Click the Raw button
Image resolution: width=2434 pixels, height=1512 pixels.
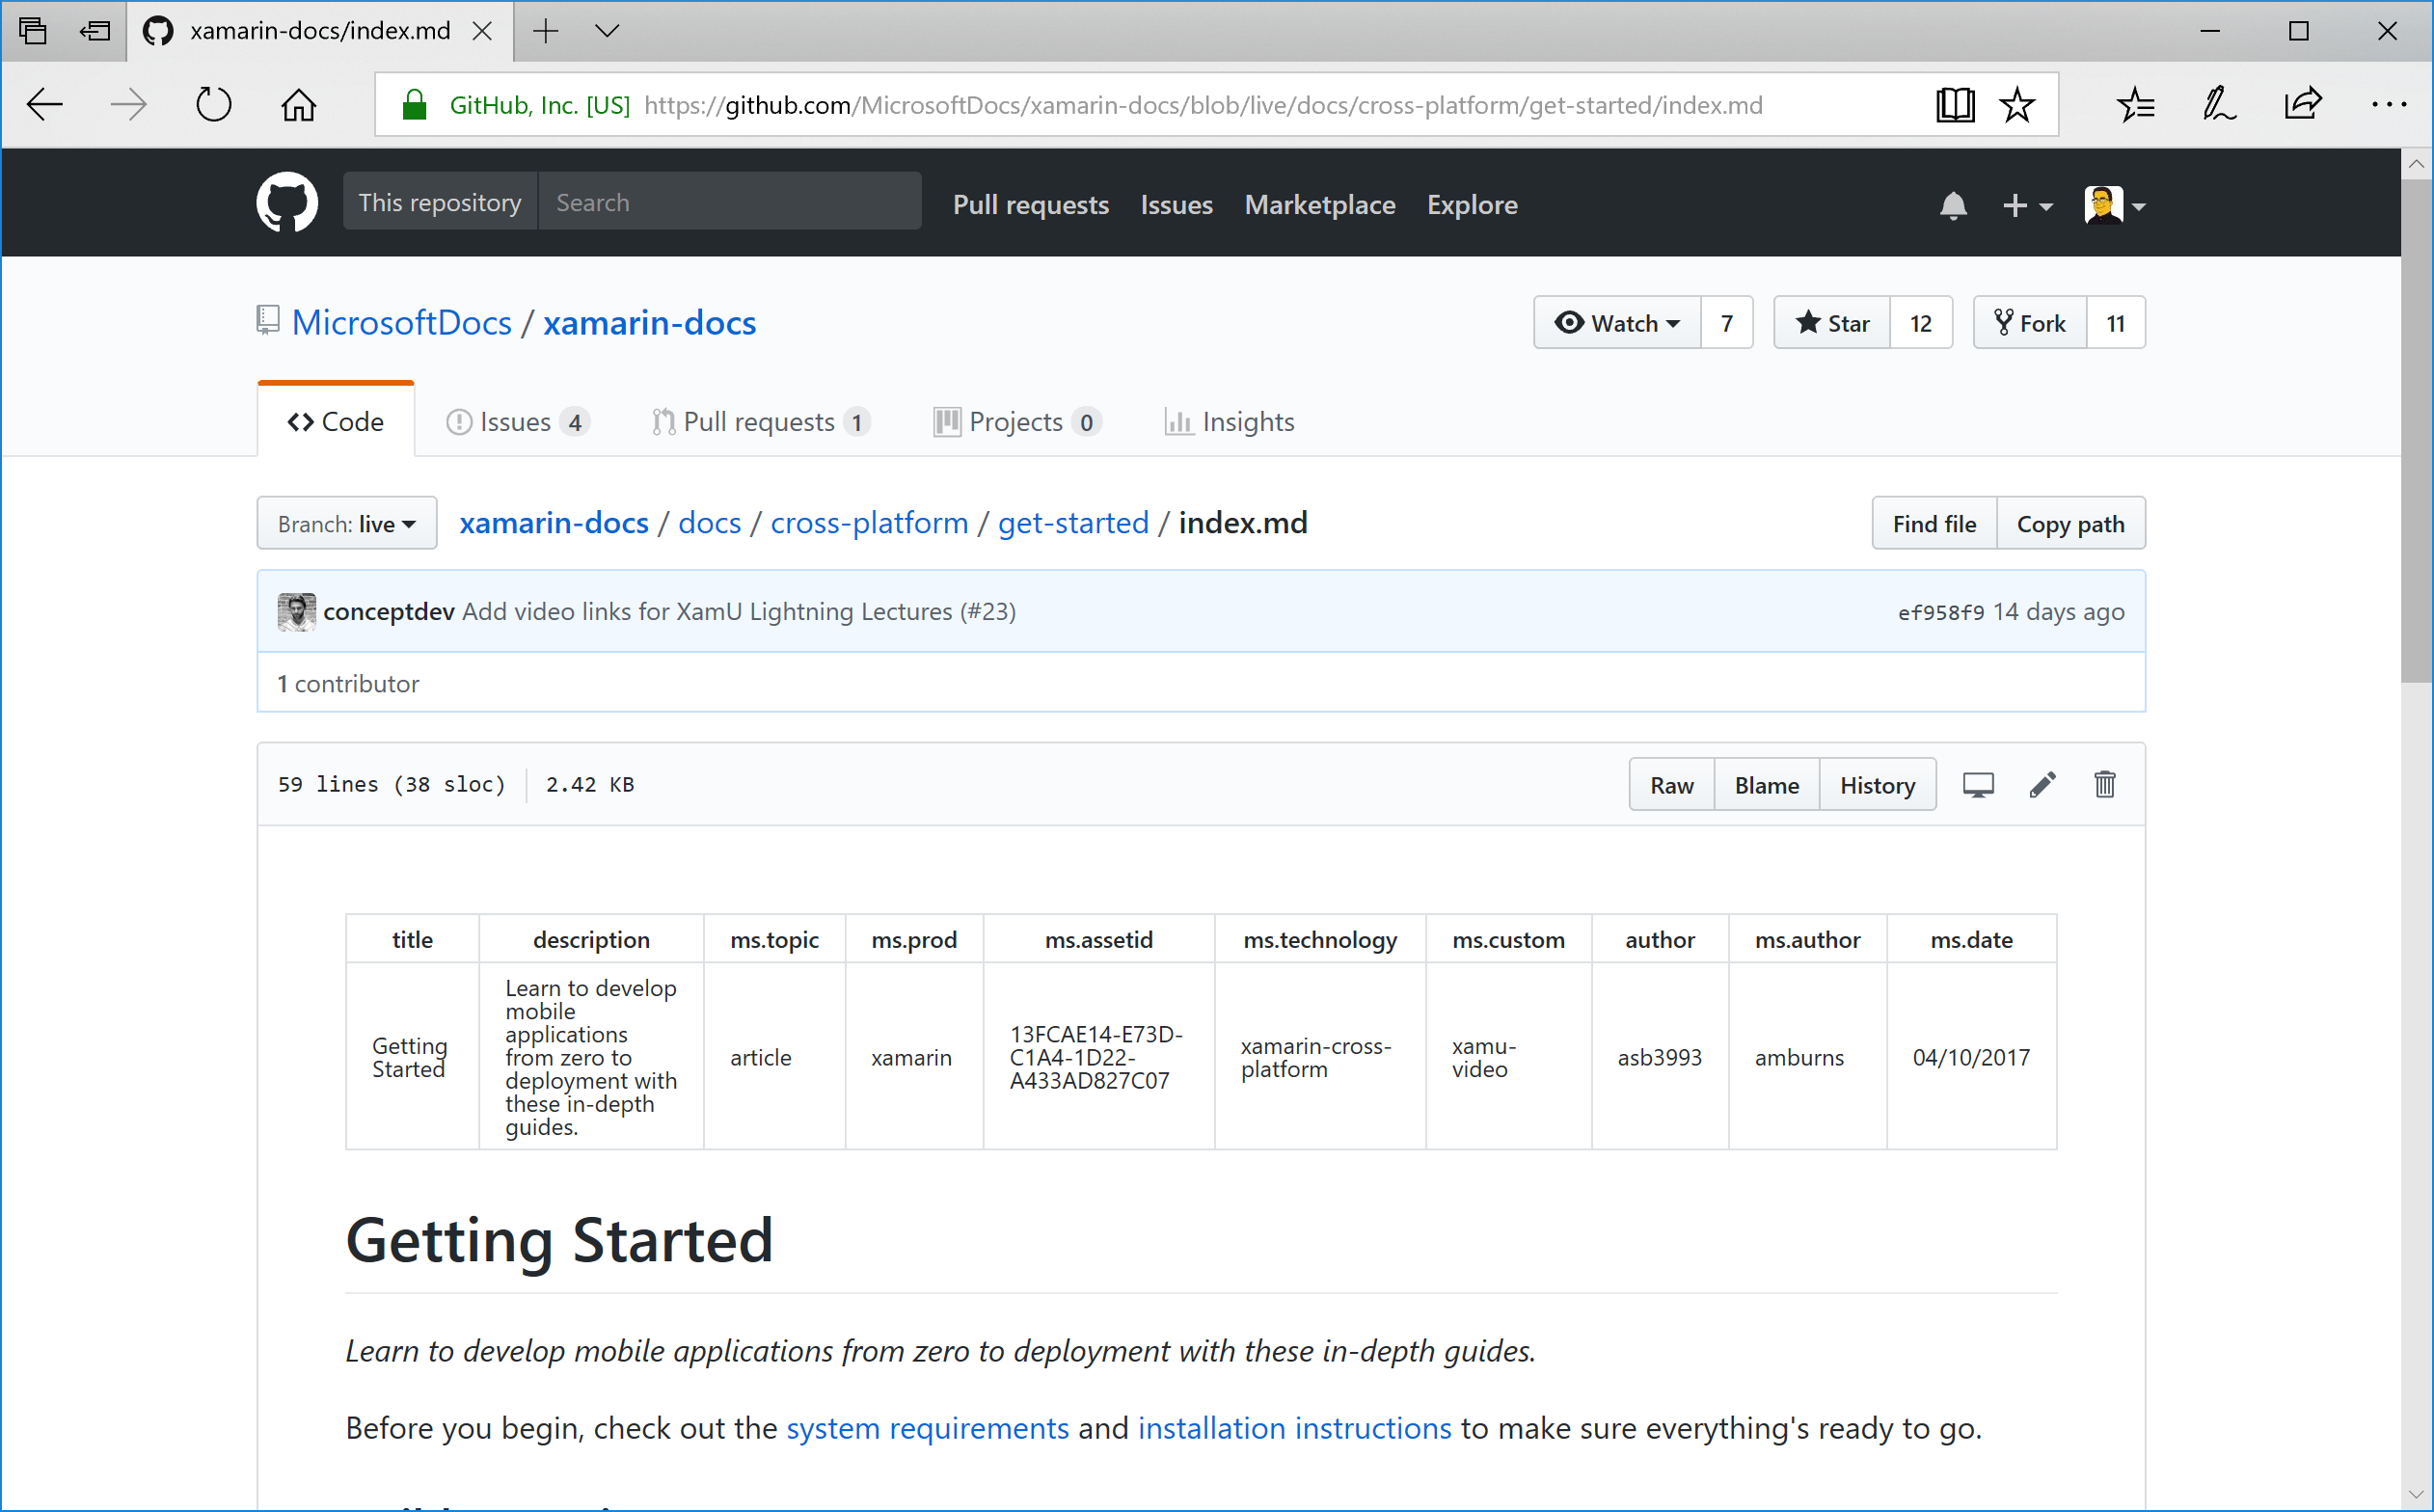(1671, 785)
